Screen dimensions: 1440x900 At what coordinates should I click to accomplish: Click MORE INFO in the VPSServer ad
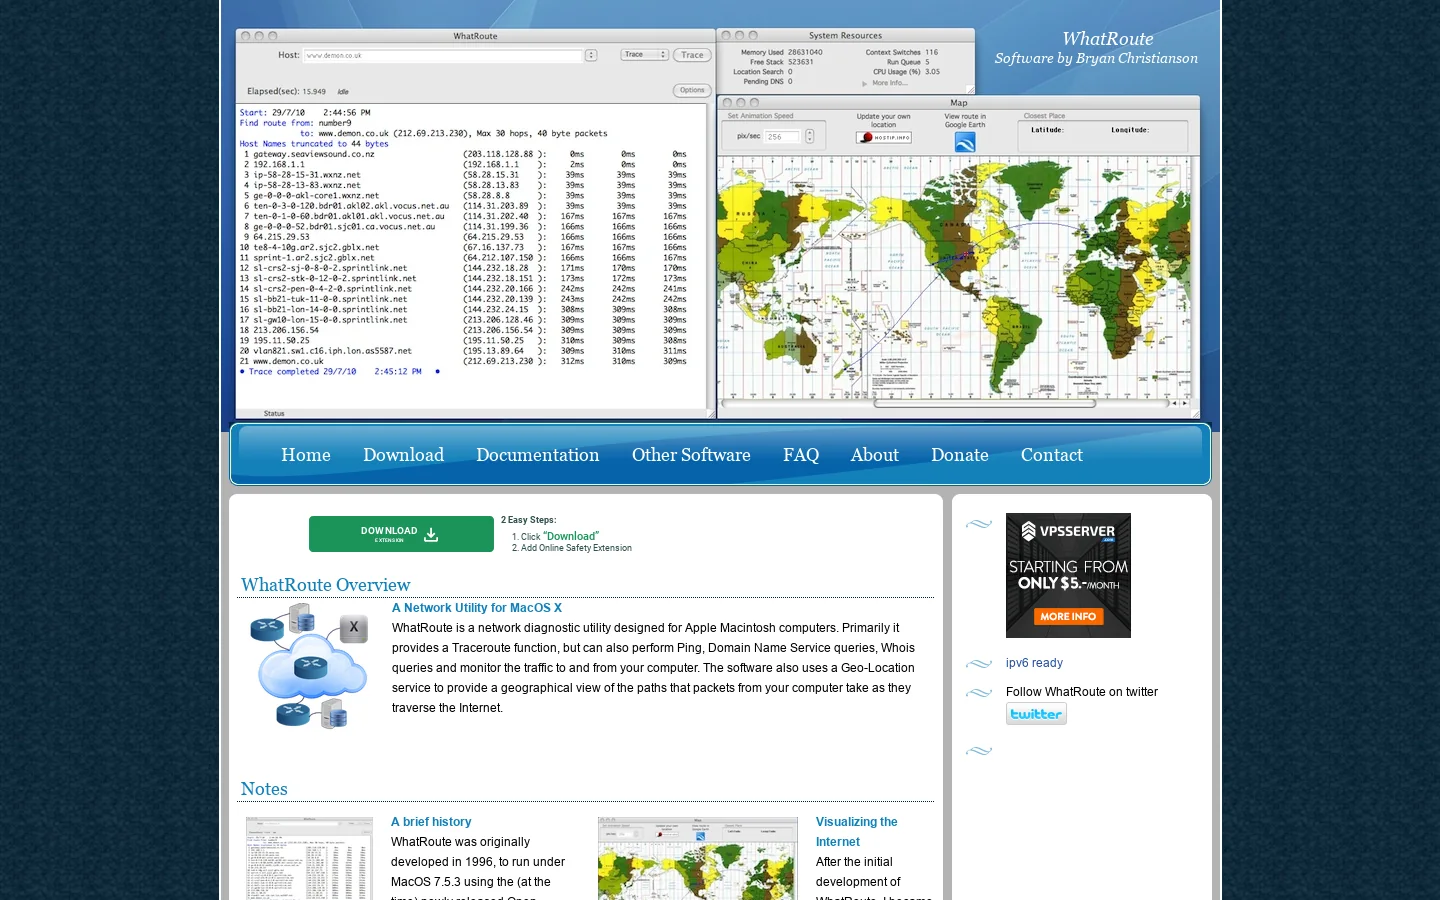pos(1068,616)
